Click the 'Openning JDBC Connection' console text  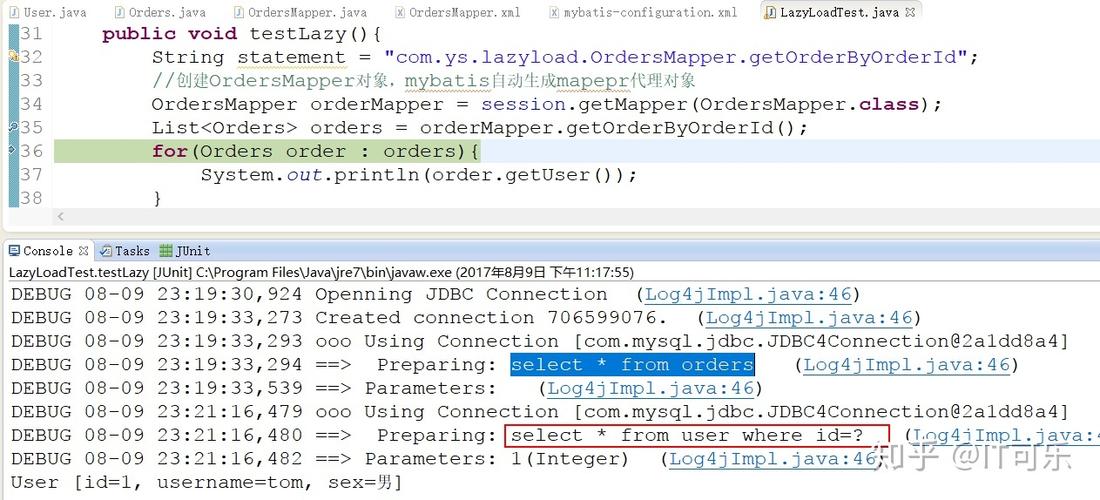(x=461, y=295)
